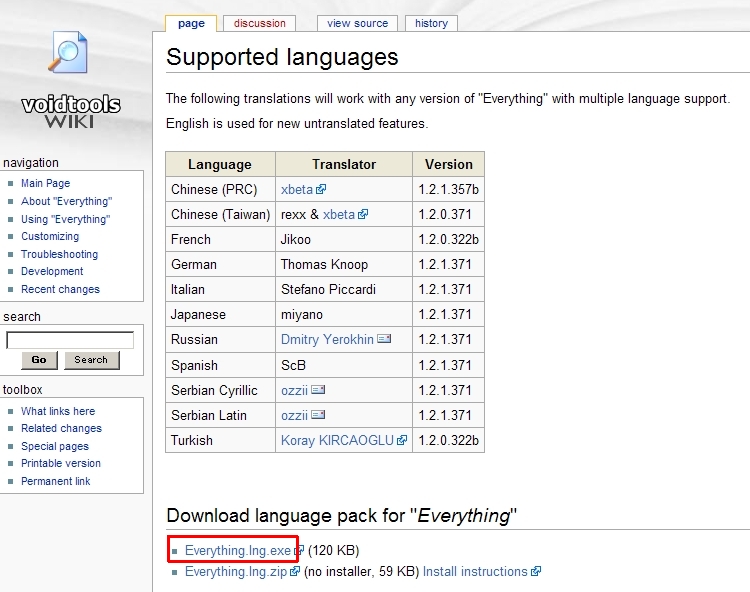Click version 1.2.1.357b cell
The image size is (750, 592).
click(x=449, y=189)
